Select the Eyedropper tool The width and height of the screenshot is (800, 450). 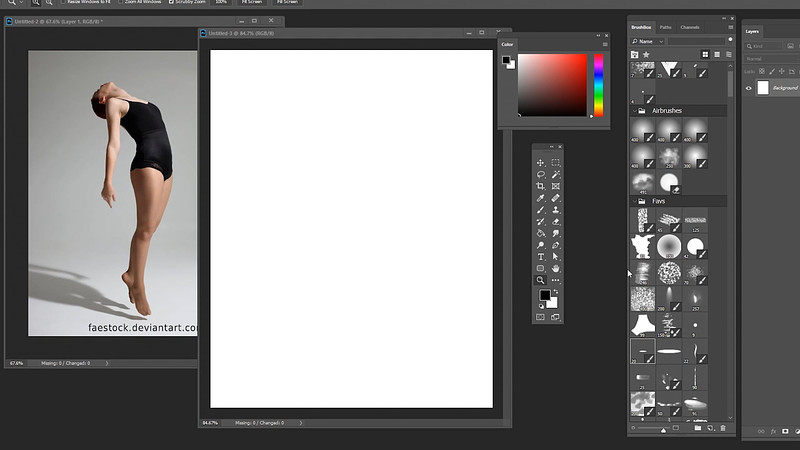pyautogui.click(x=540, y=198)
